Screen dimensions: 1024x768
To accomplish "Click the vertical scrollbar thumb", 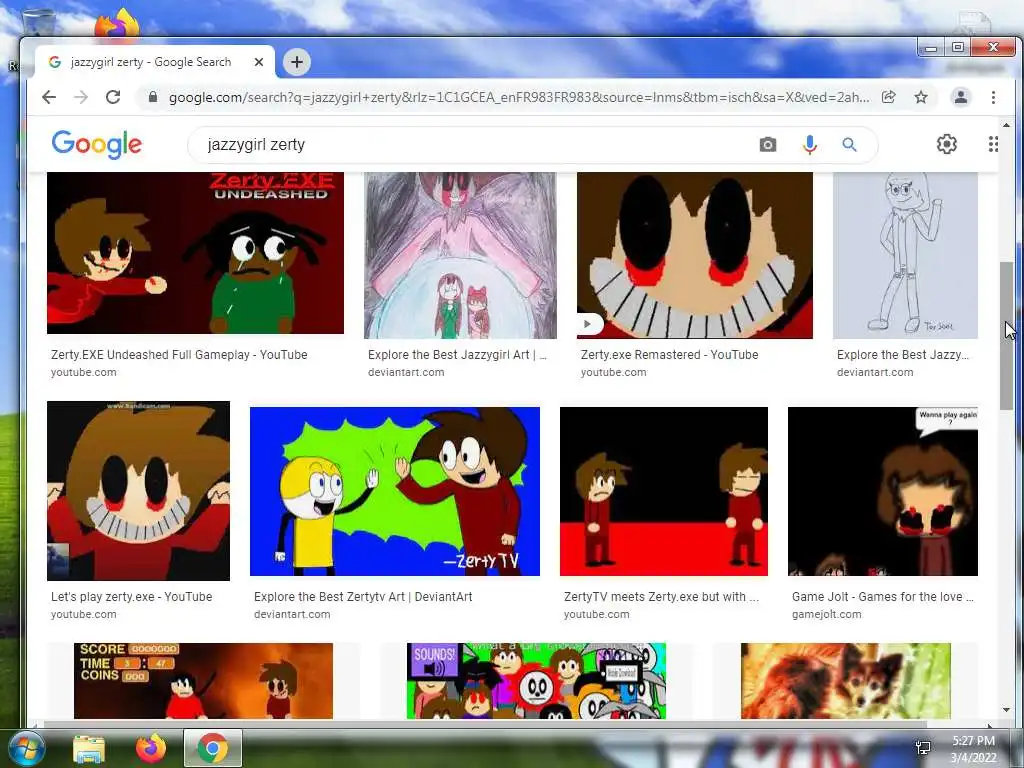I will [1006, 336].
